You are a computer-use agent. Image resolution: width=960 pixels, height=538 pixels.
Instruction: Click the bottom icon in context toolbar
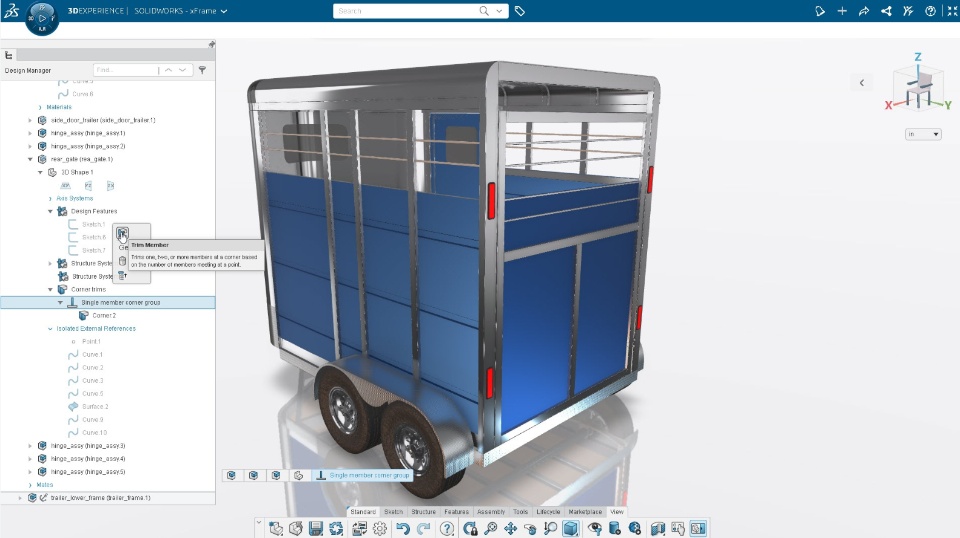122,275
